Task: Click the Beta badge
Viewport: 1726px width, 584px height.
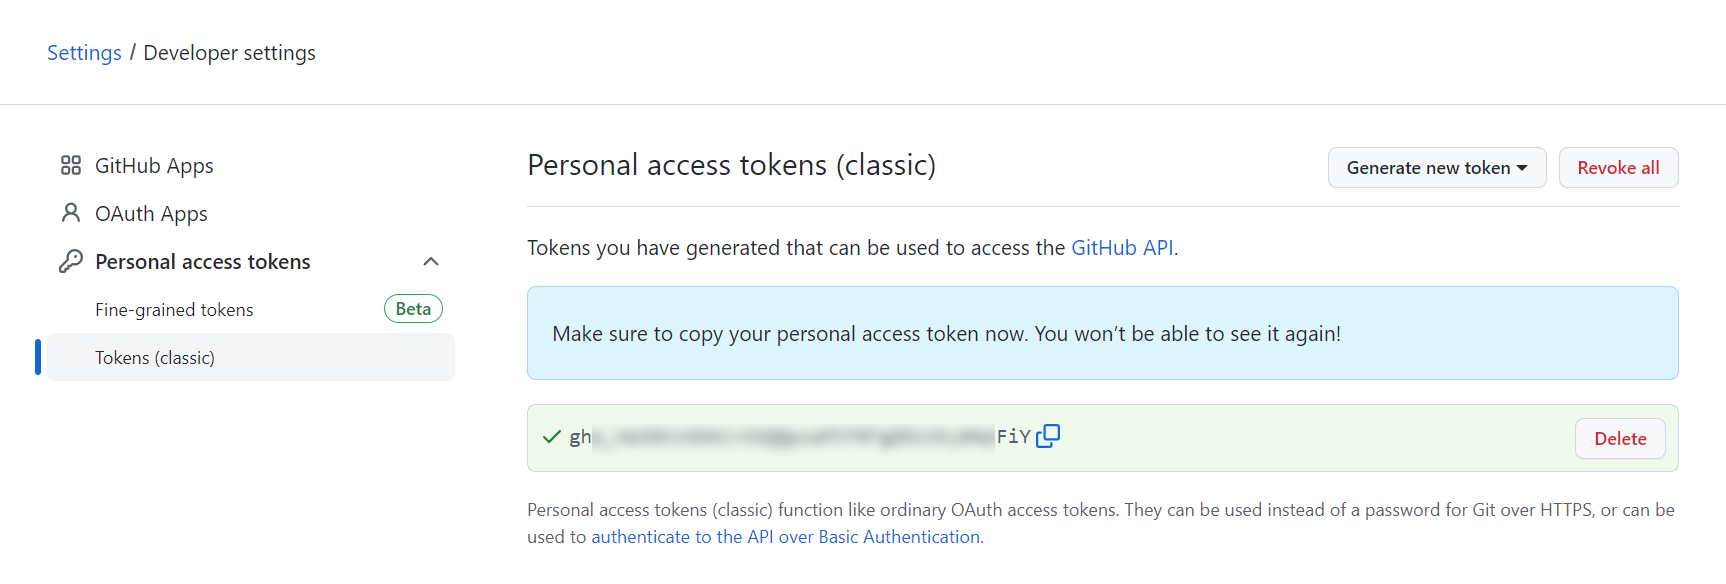Action: pyautogui.click(x=413, y=309)
